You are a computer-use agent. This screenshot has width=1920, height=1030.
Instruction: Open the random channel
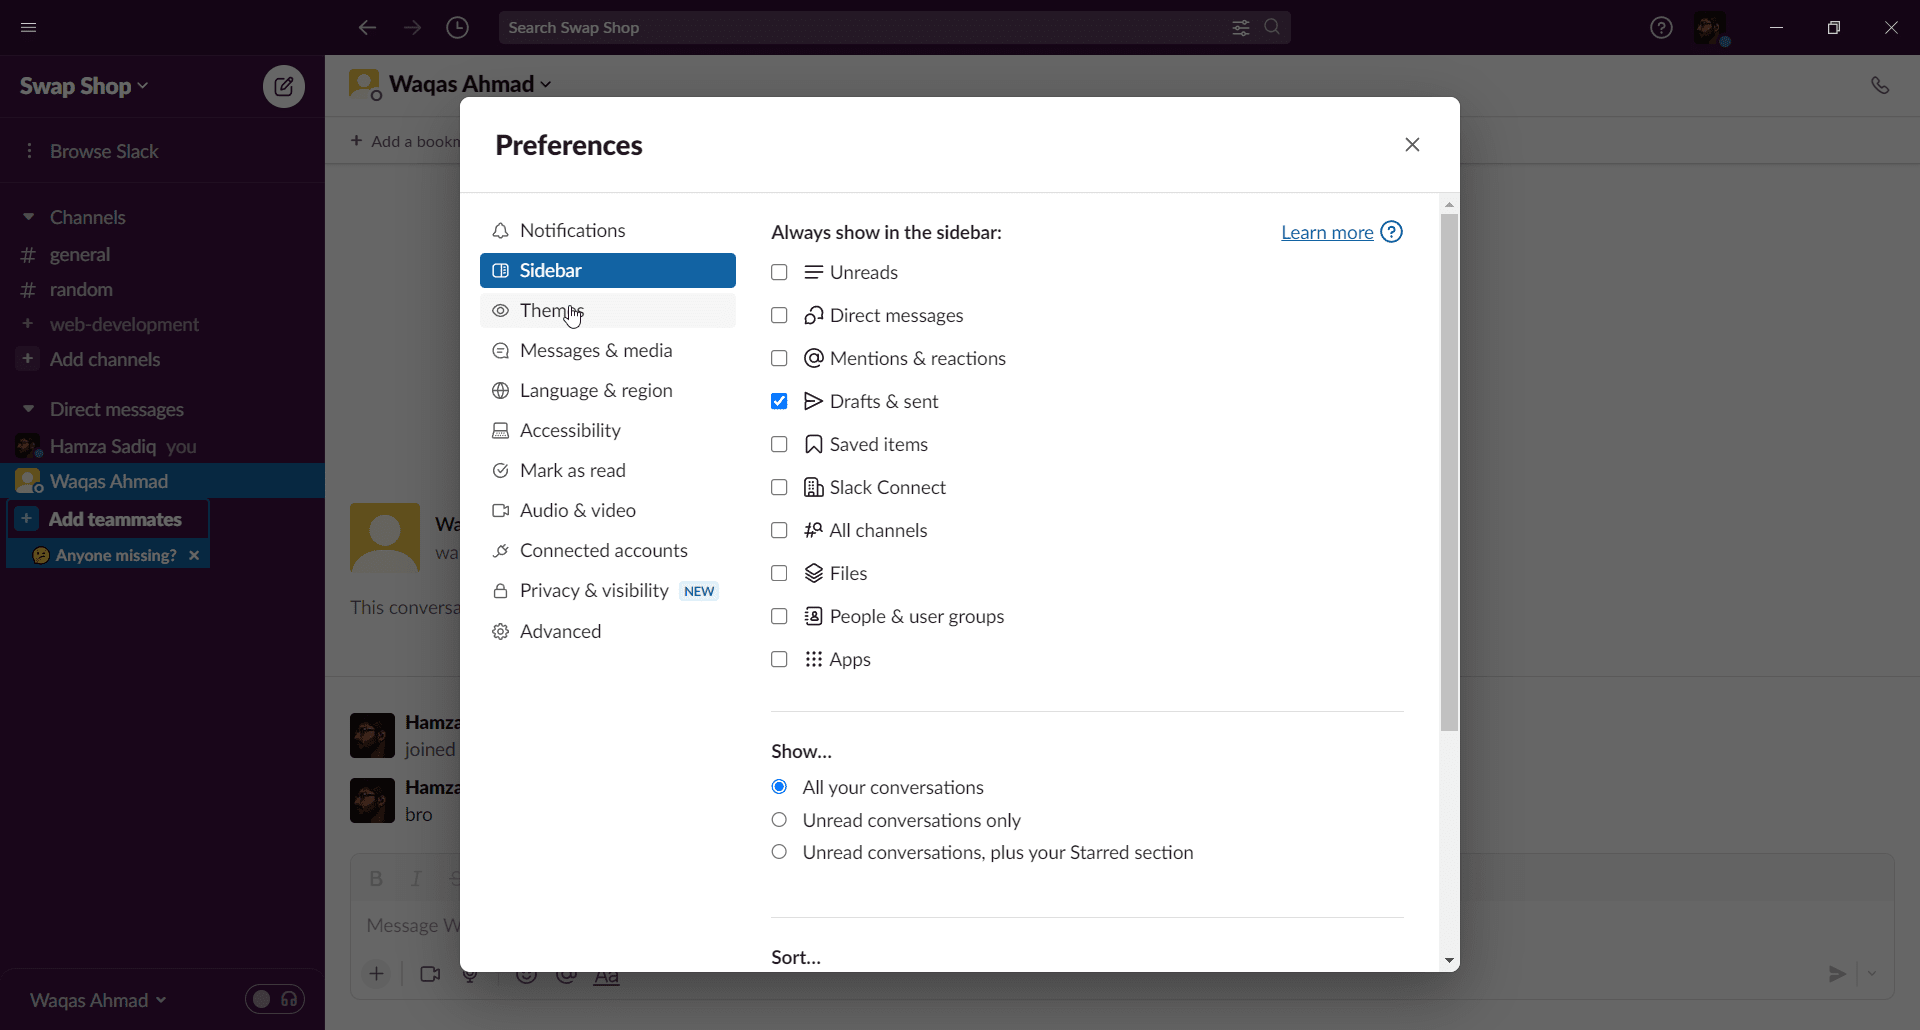click(162, 289)
